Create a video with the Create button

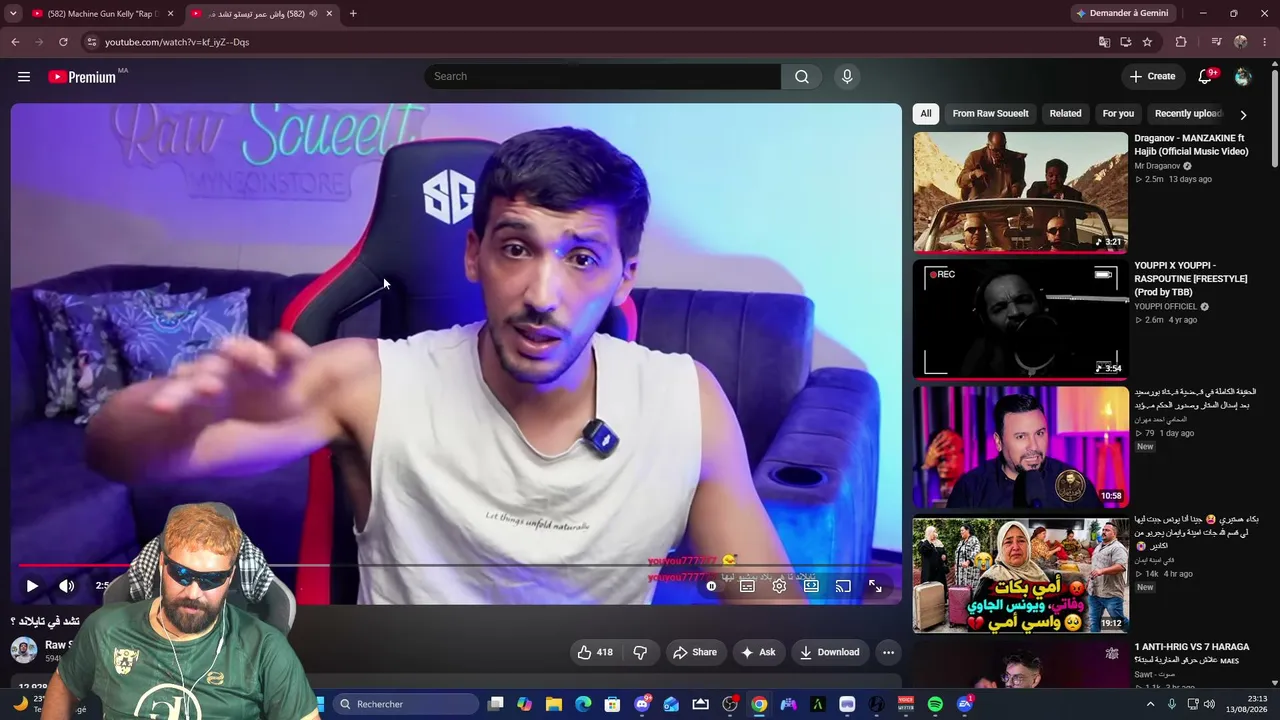pos(1152,77)
